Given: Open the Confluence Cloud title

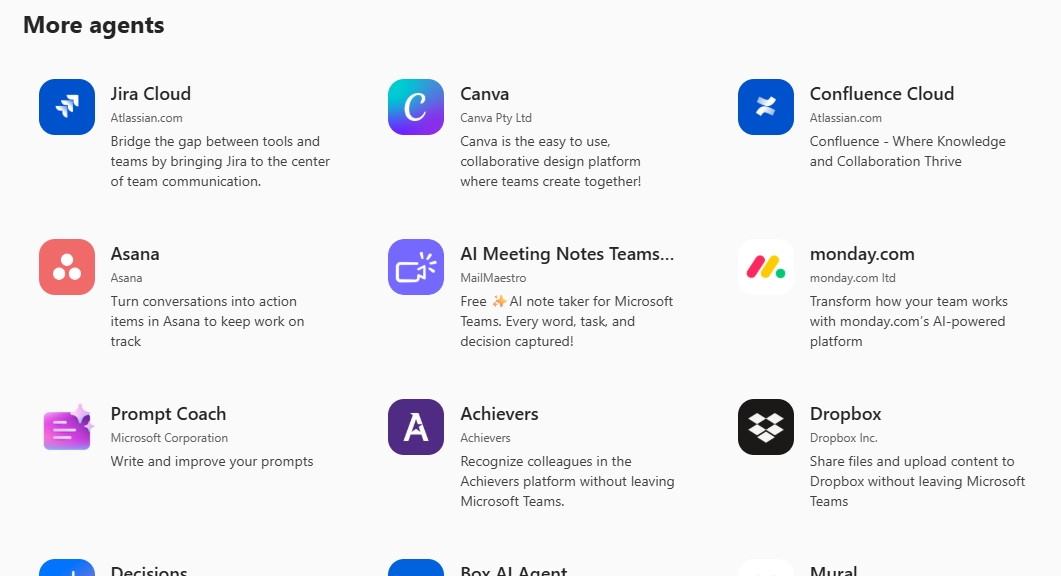Looking at the screenshot, I should click(882, 93).
